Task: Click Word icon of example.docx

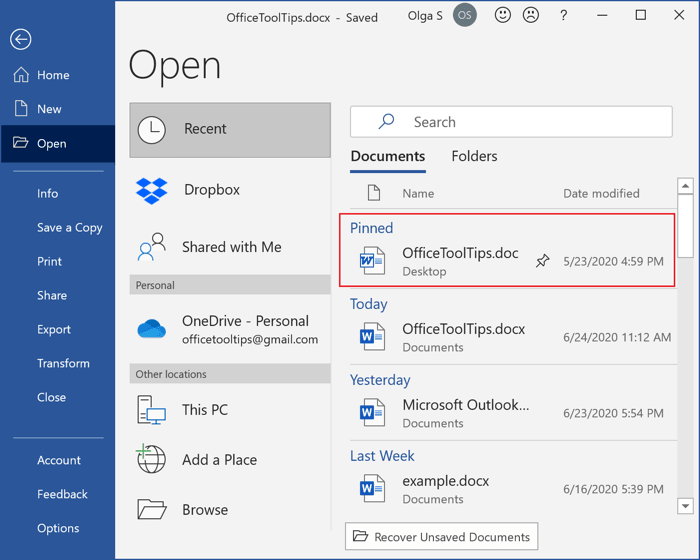Action: click(372, 488)
